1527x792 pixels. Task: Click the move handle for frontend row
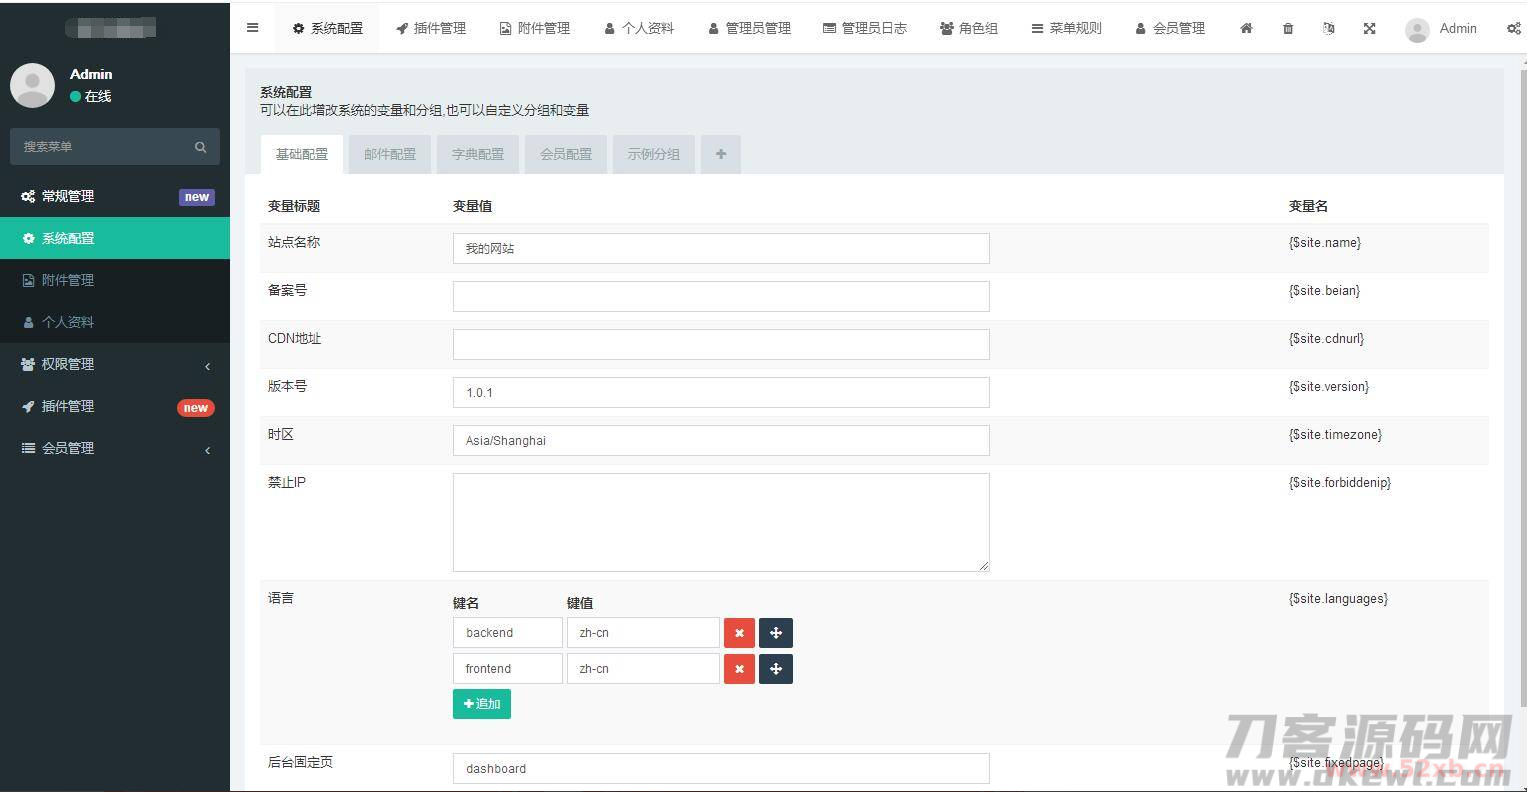(x=776, y=669)
